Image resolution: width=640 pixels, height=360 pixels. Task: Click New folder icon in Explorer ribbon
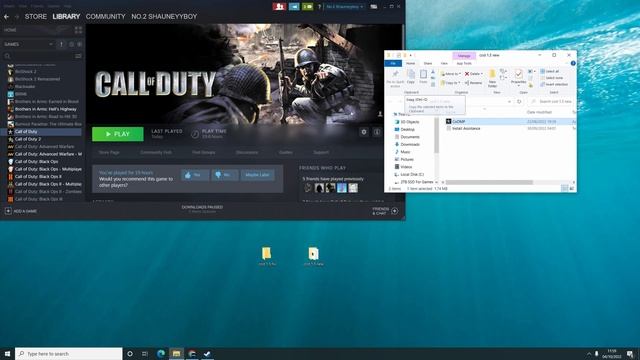pyautogui.click(x=492, y=78)
